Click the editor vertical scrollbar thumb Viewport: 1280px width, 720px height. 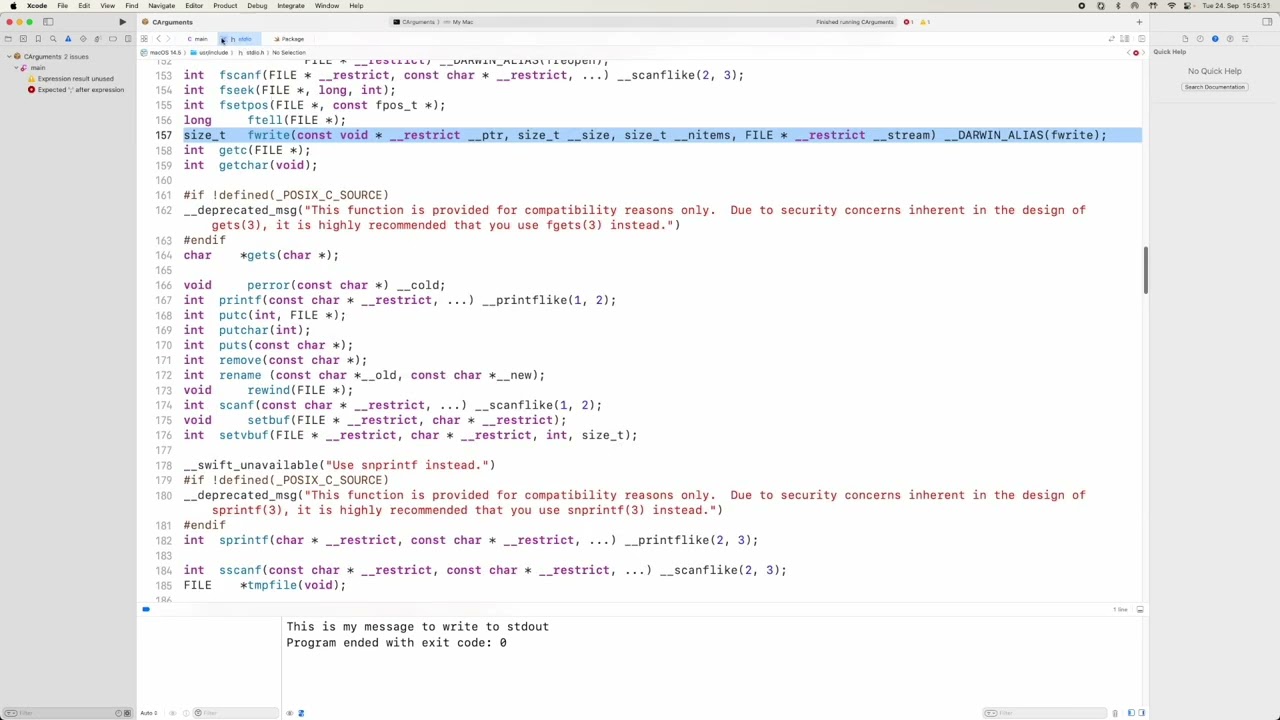(x=1145, y=269)
